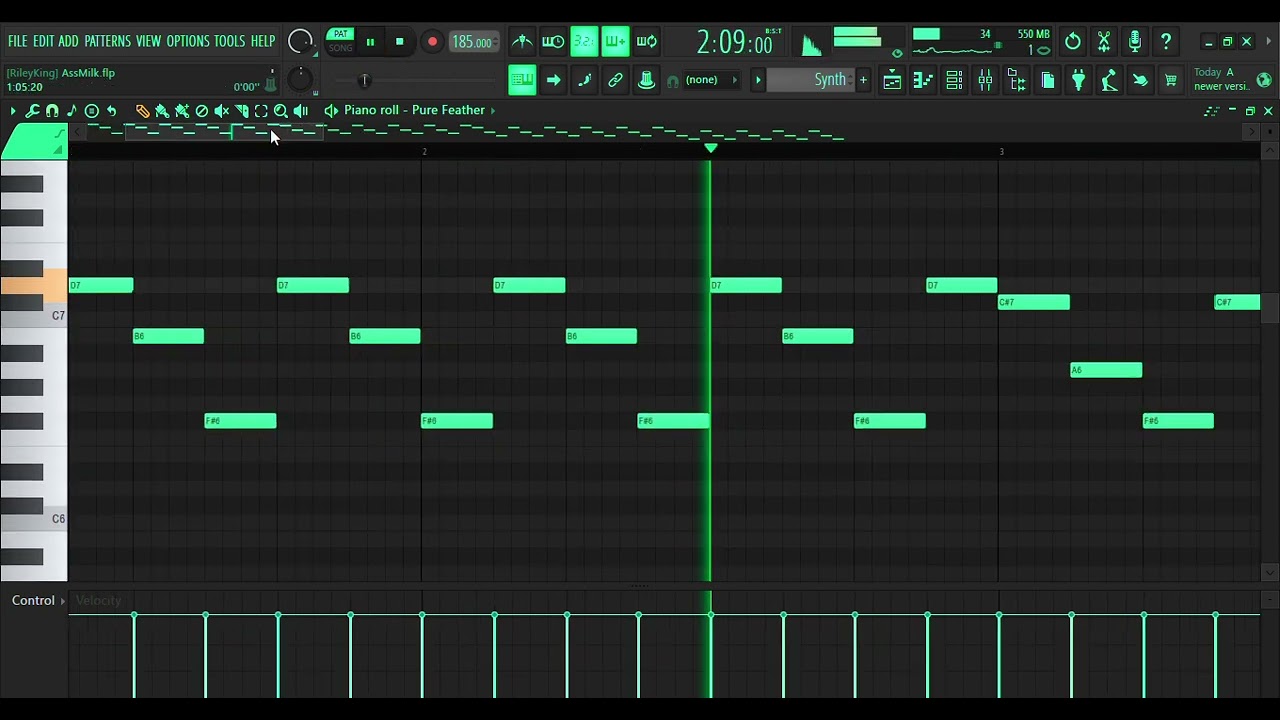The image size is (1280, 720).
Task: Switch to SONG mode
Action: pos(340,48)
